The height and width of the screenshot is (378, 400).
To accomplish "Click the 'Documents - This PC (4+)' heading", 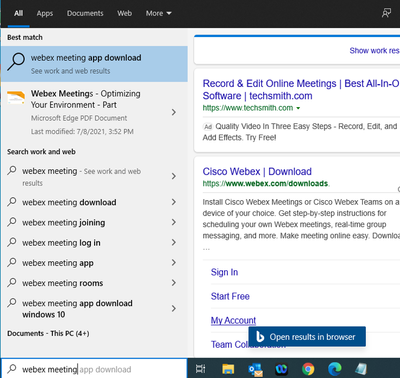I will [x=48, y=333].
